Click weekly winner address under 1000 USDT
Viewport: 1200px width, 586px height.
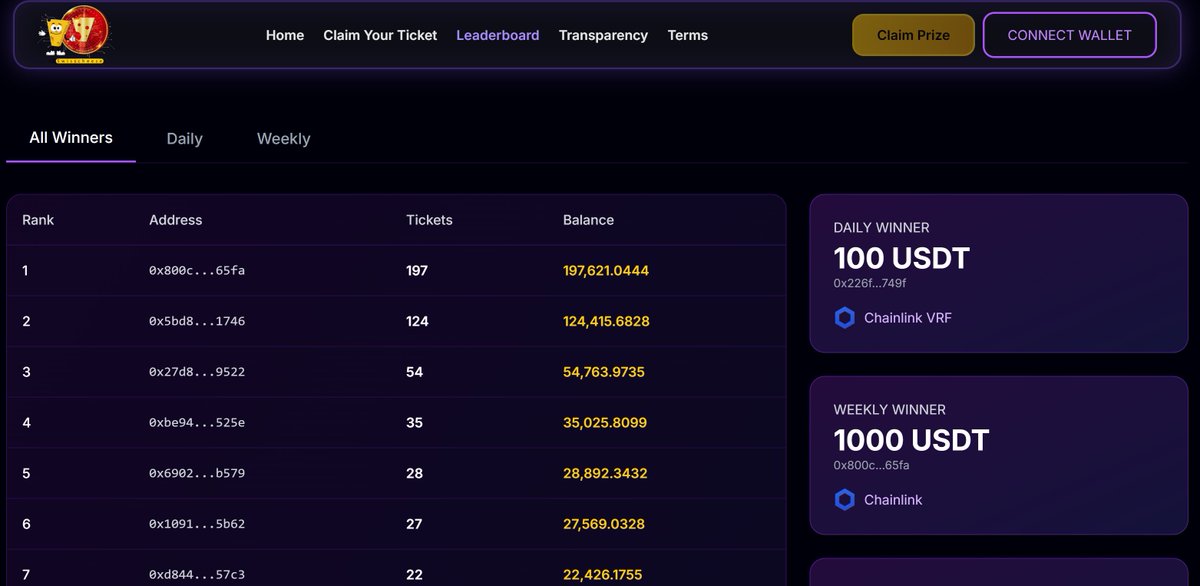[872, 466]
